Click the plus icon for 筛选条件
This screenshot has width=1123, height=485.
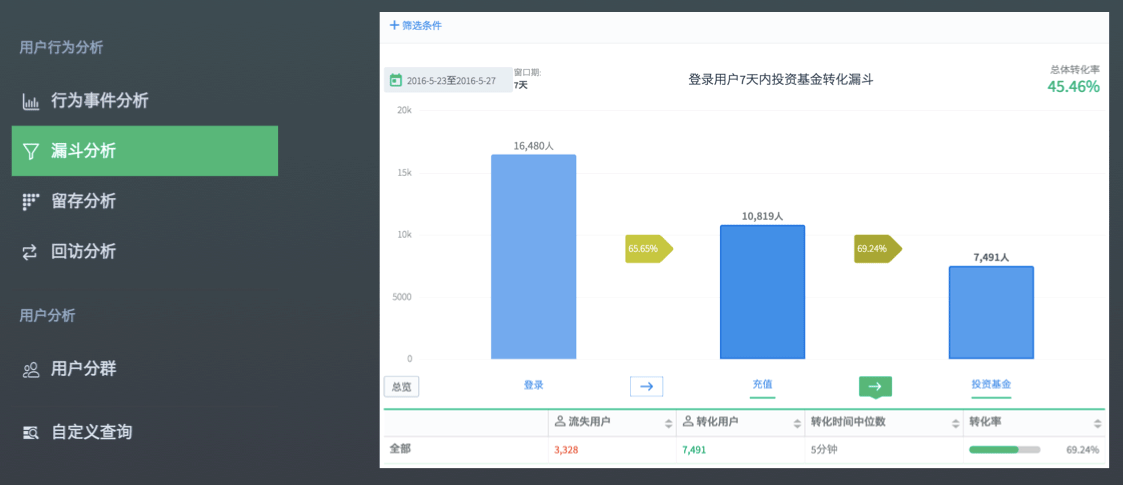[x=394, y=25]
